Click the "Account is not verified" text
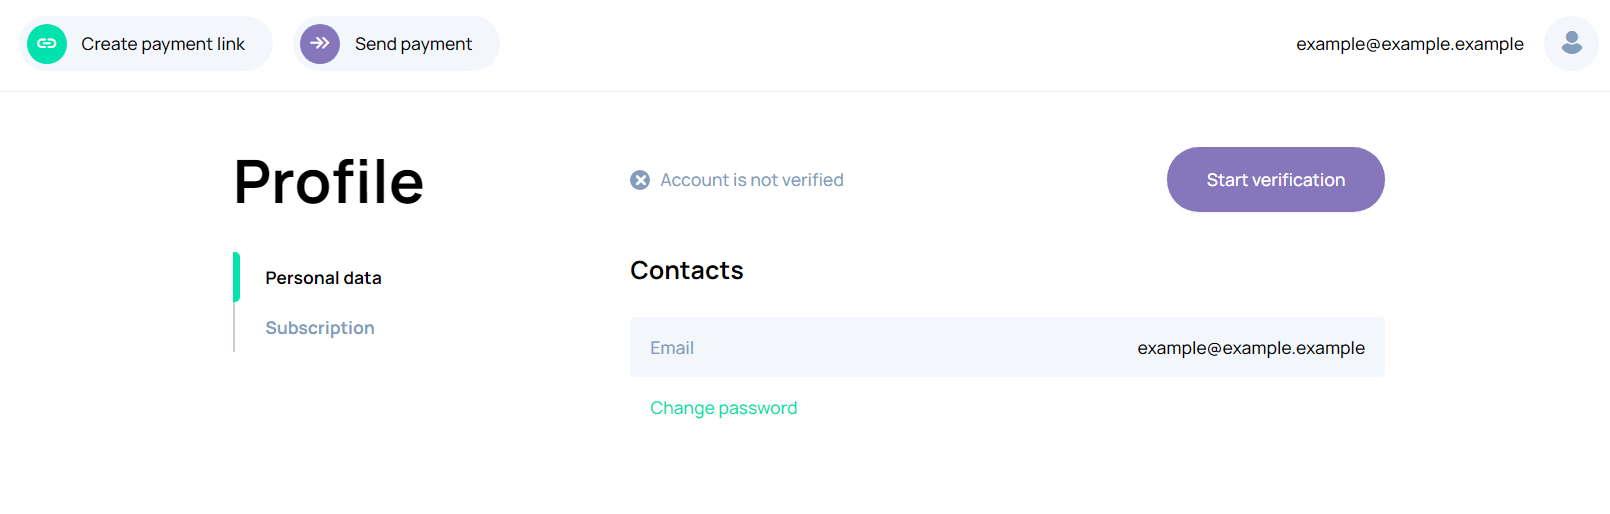Screen dimensions: 1610x514 (x=752, y=180)
